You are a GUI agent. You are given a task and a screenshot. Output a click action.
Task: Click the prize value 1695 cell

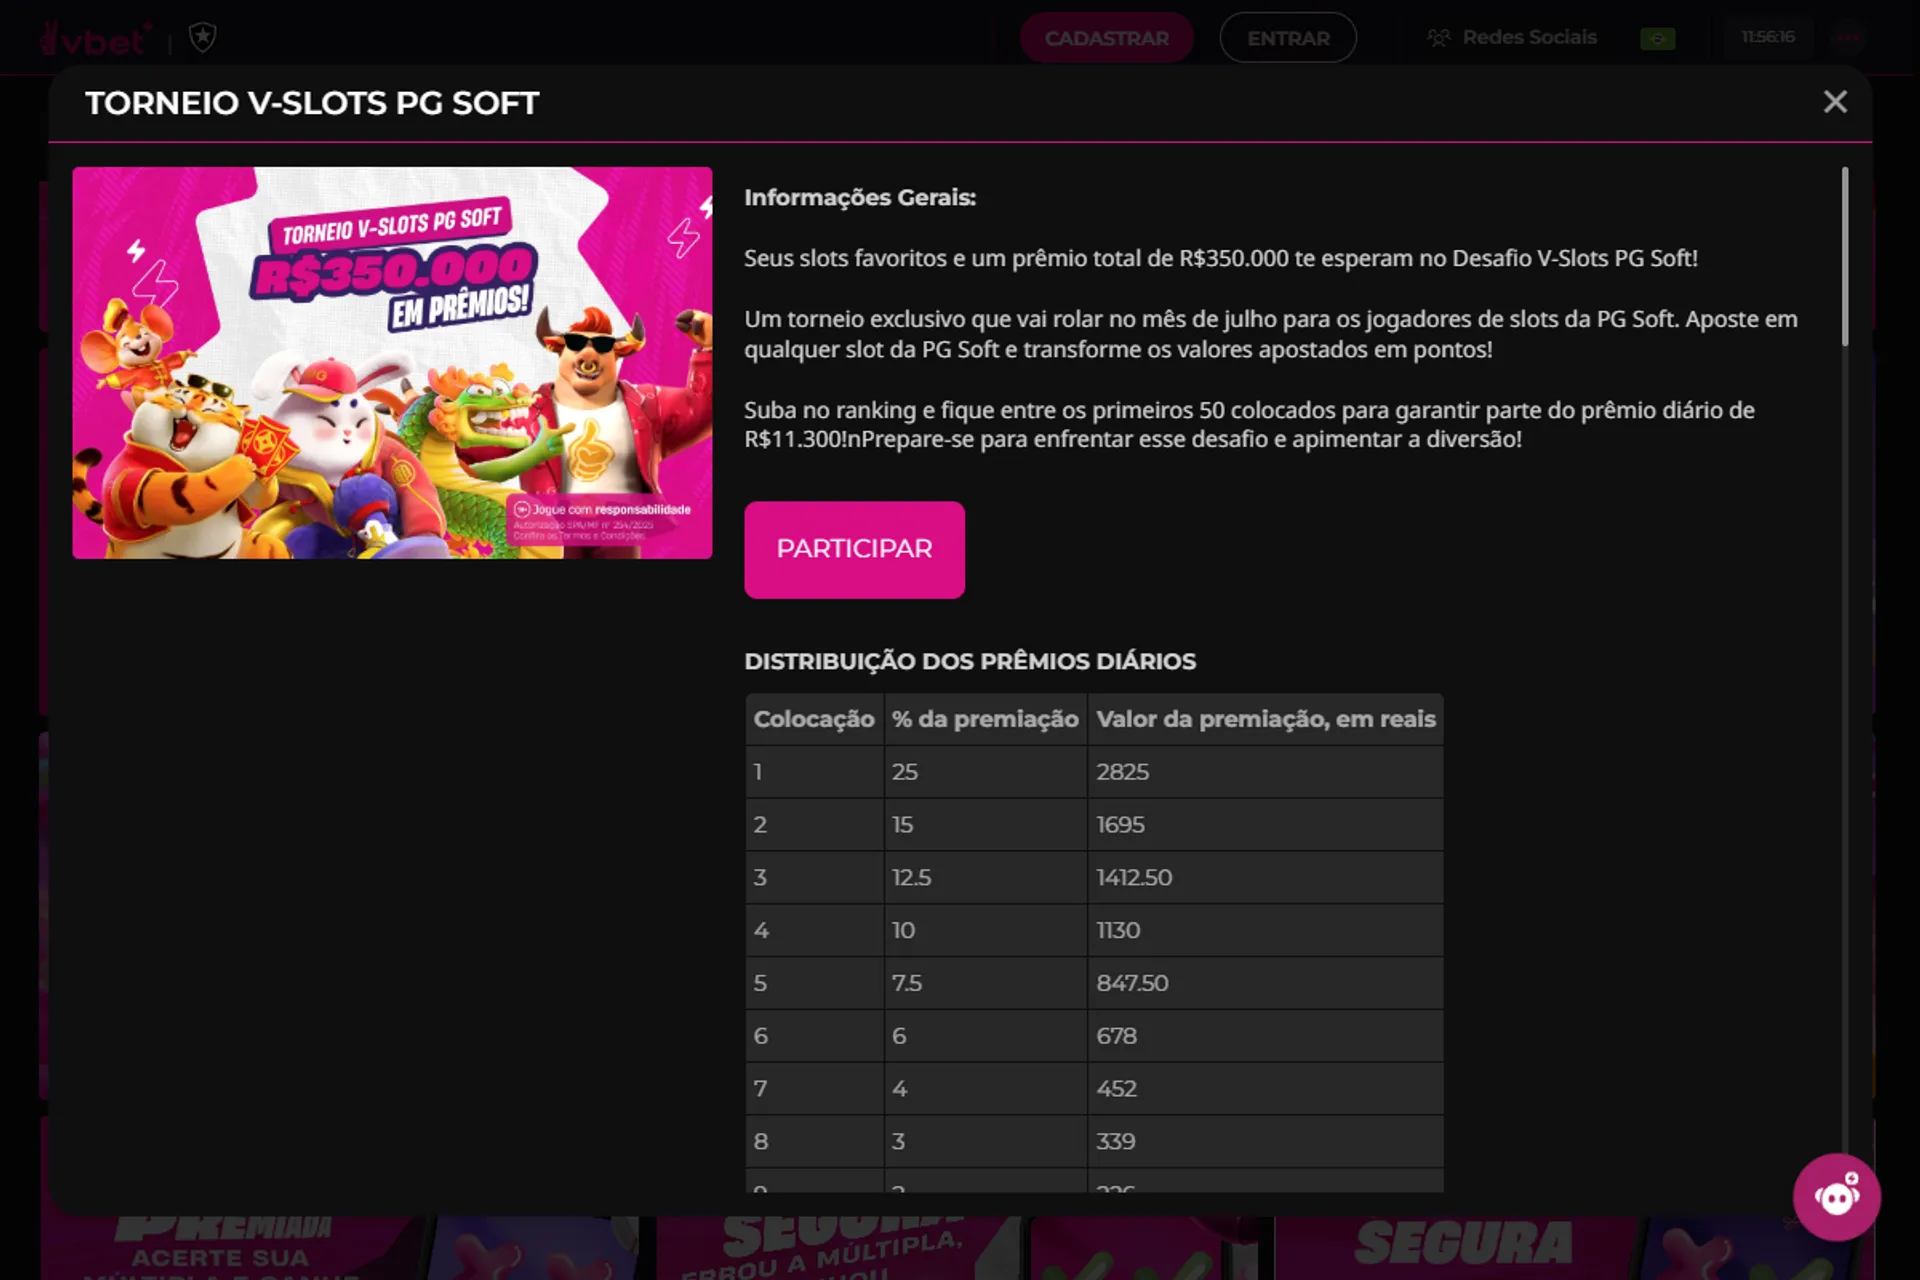pos(1266,825)
